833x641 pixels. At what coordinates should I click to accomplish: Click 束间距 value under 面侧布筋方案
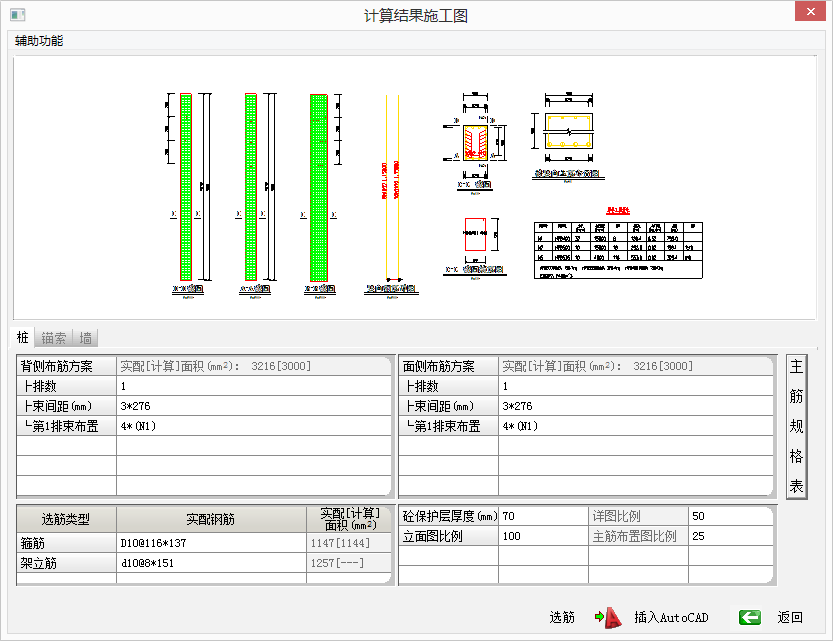pyautogui.click(x=634, y=406)
